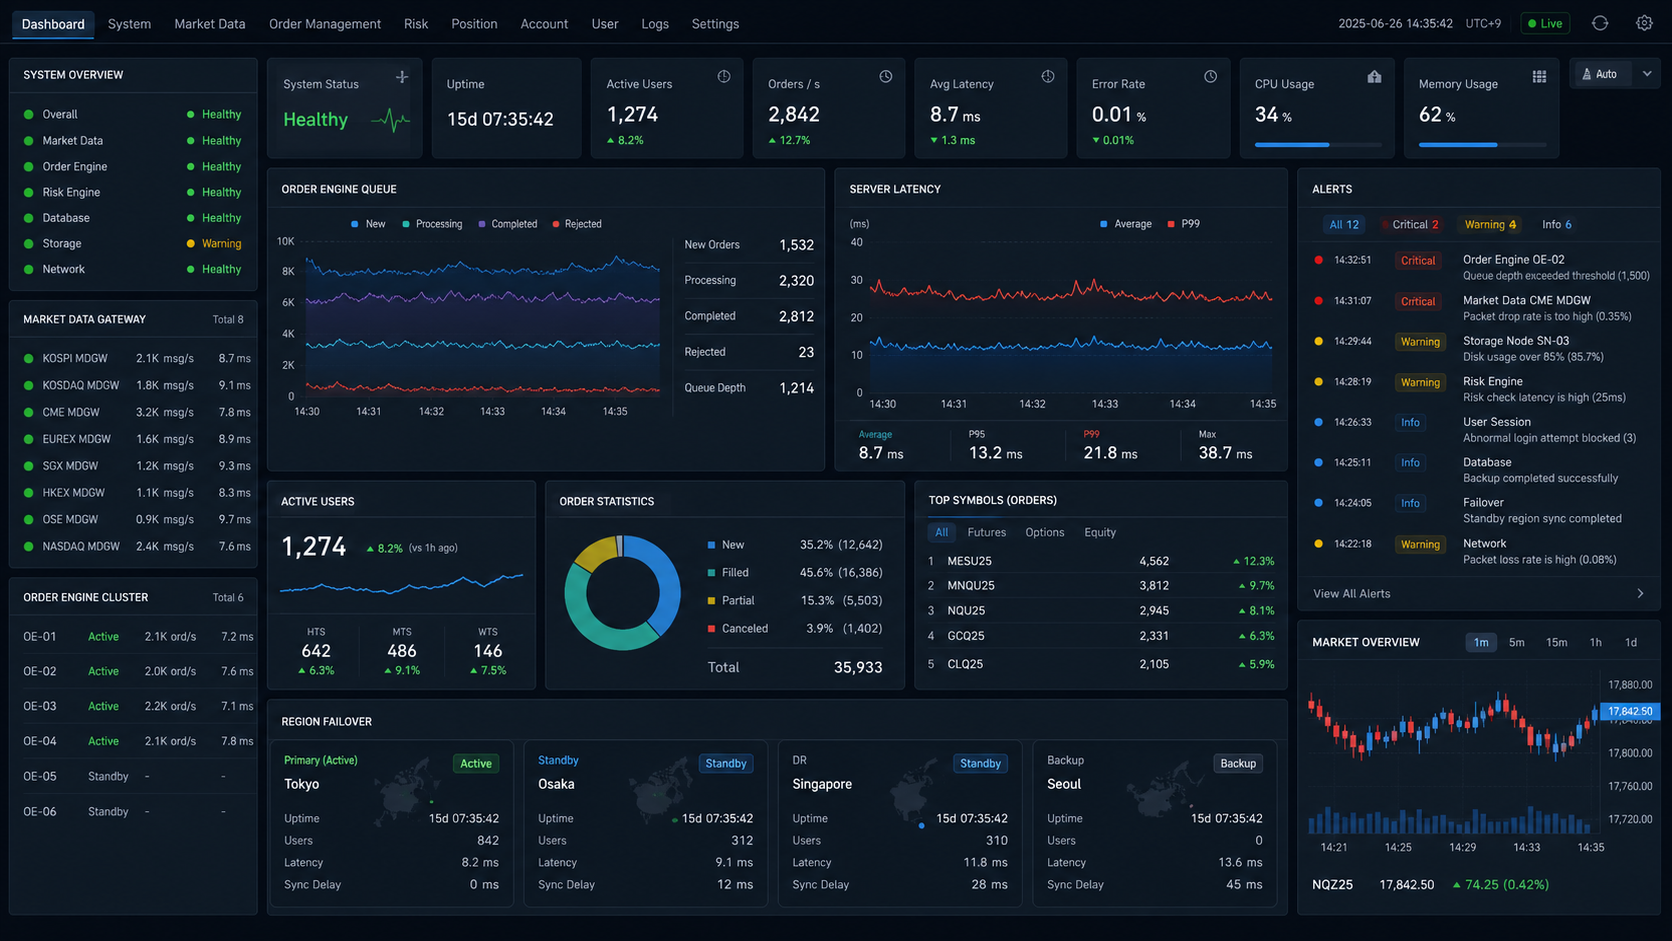Open the settings gear icon at top right
Viewport: 1672px width, 941px height.
(1644, 23)
